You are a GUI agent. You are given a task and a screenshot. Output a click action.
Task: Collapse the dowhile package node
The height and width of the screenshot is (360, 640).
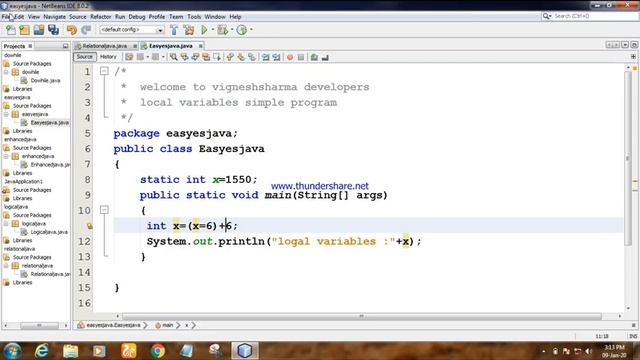[x=6, y=72]
